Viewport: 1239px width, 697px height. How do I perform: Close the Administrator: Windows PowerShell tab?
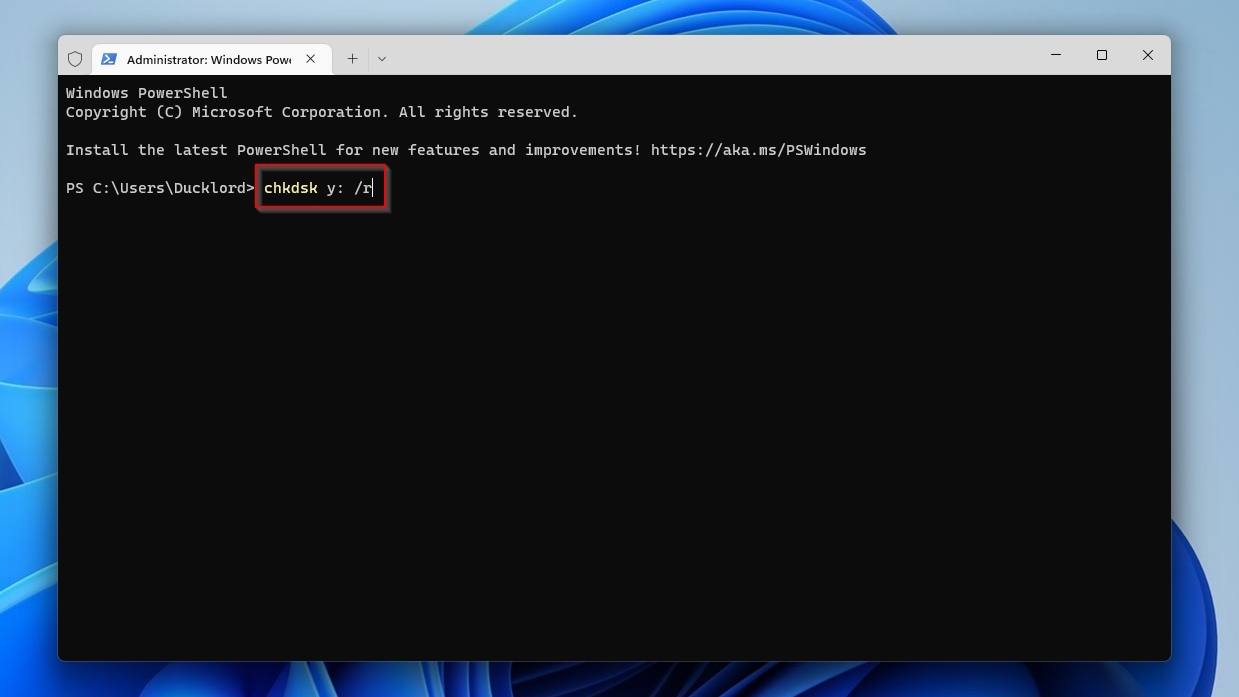pos(311,59)
